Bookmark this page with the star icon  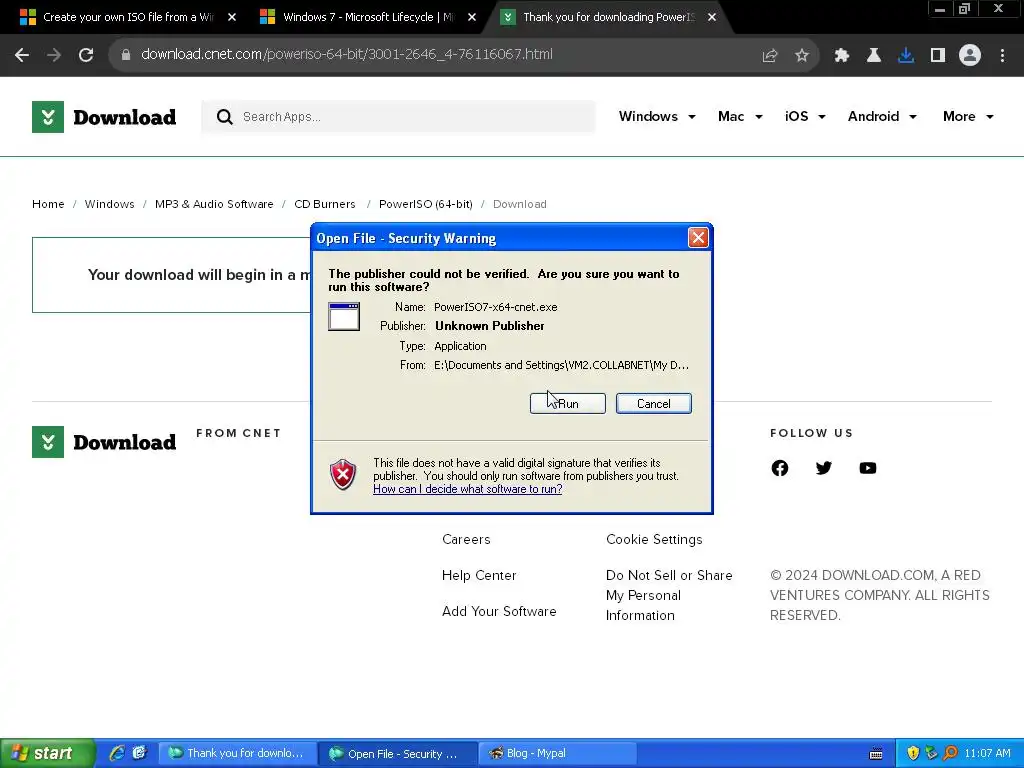pyautogui.click(x=802, y=56)
